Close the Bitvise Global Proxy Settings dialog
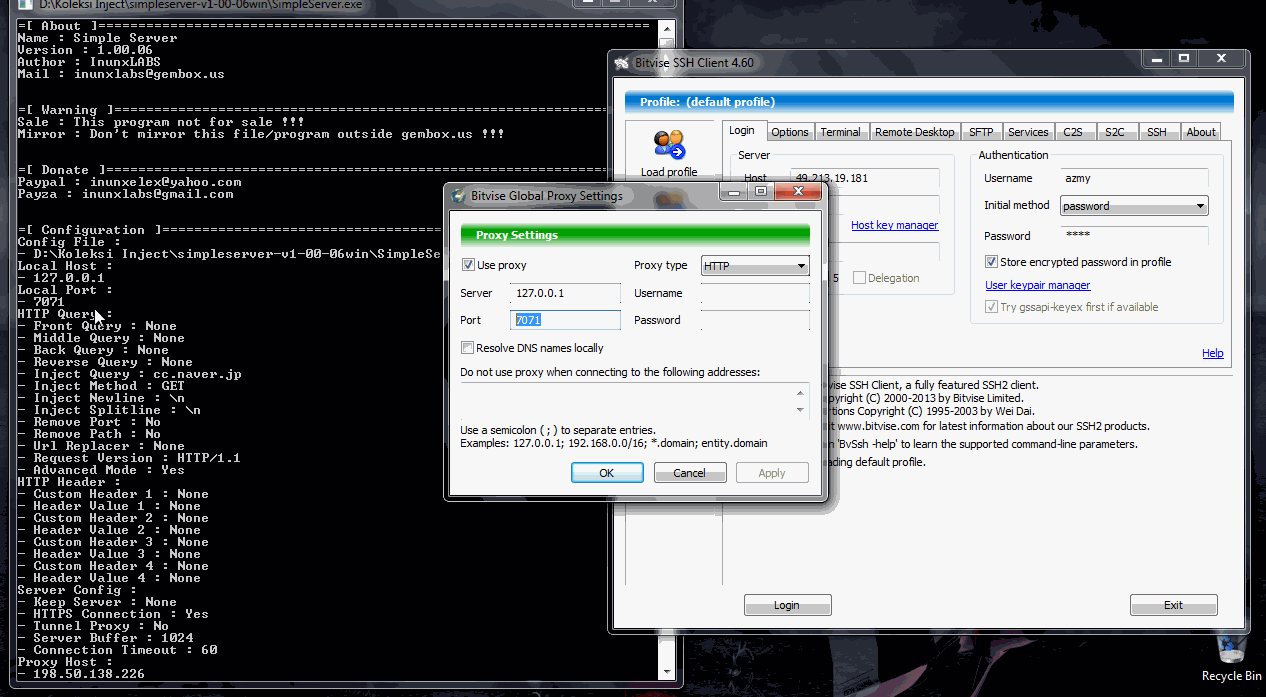Screen dimensions: 1266x697 click(x=800, y=191)
